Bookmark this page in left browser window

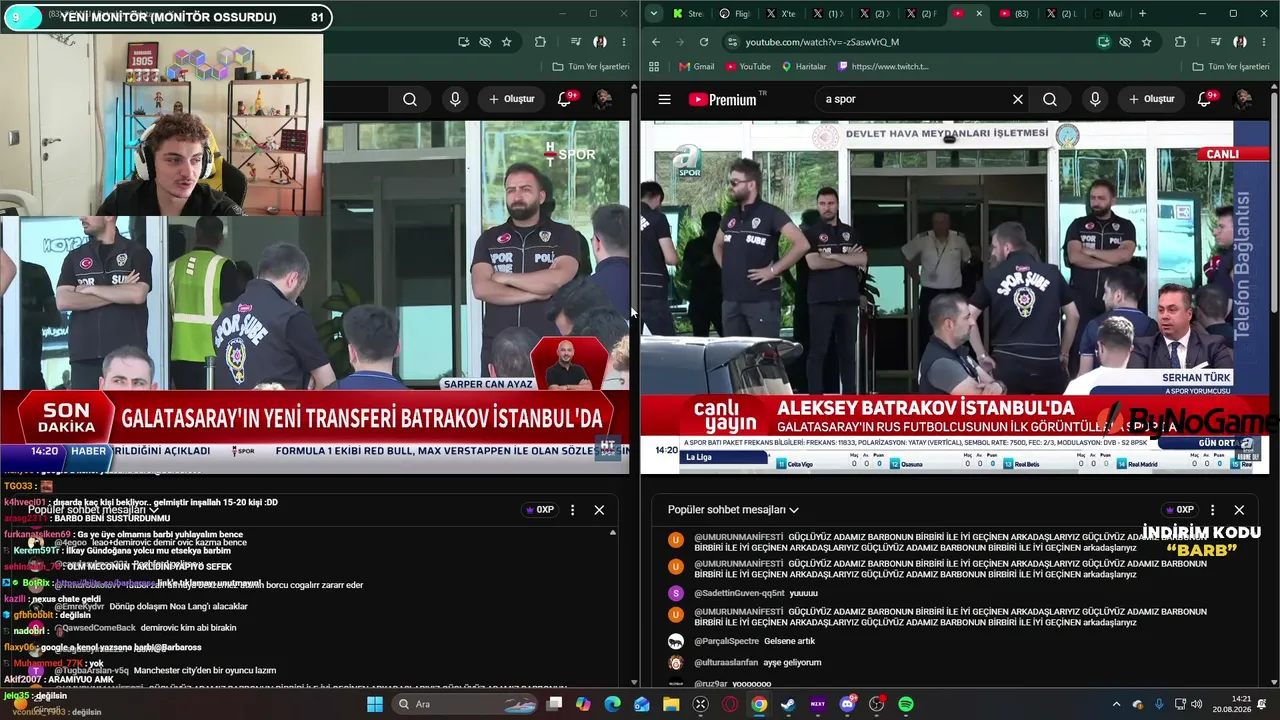click(507, 42)
